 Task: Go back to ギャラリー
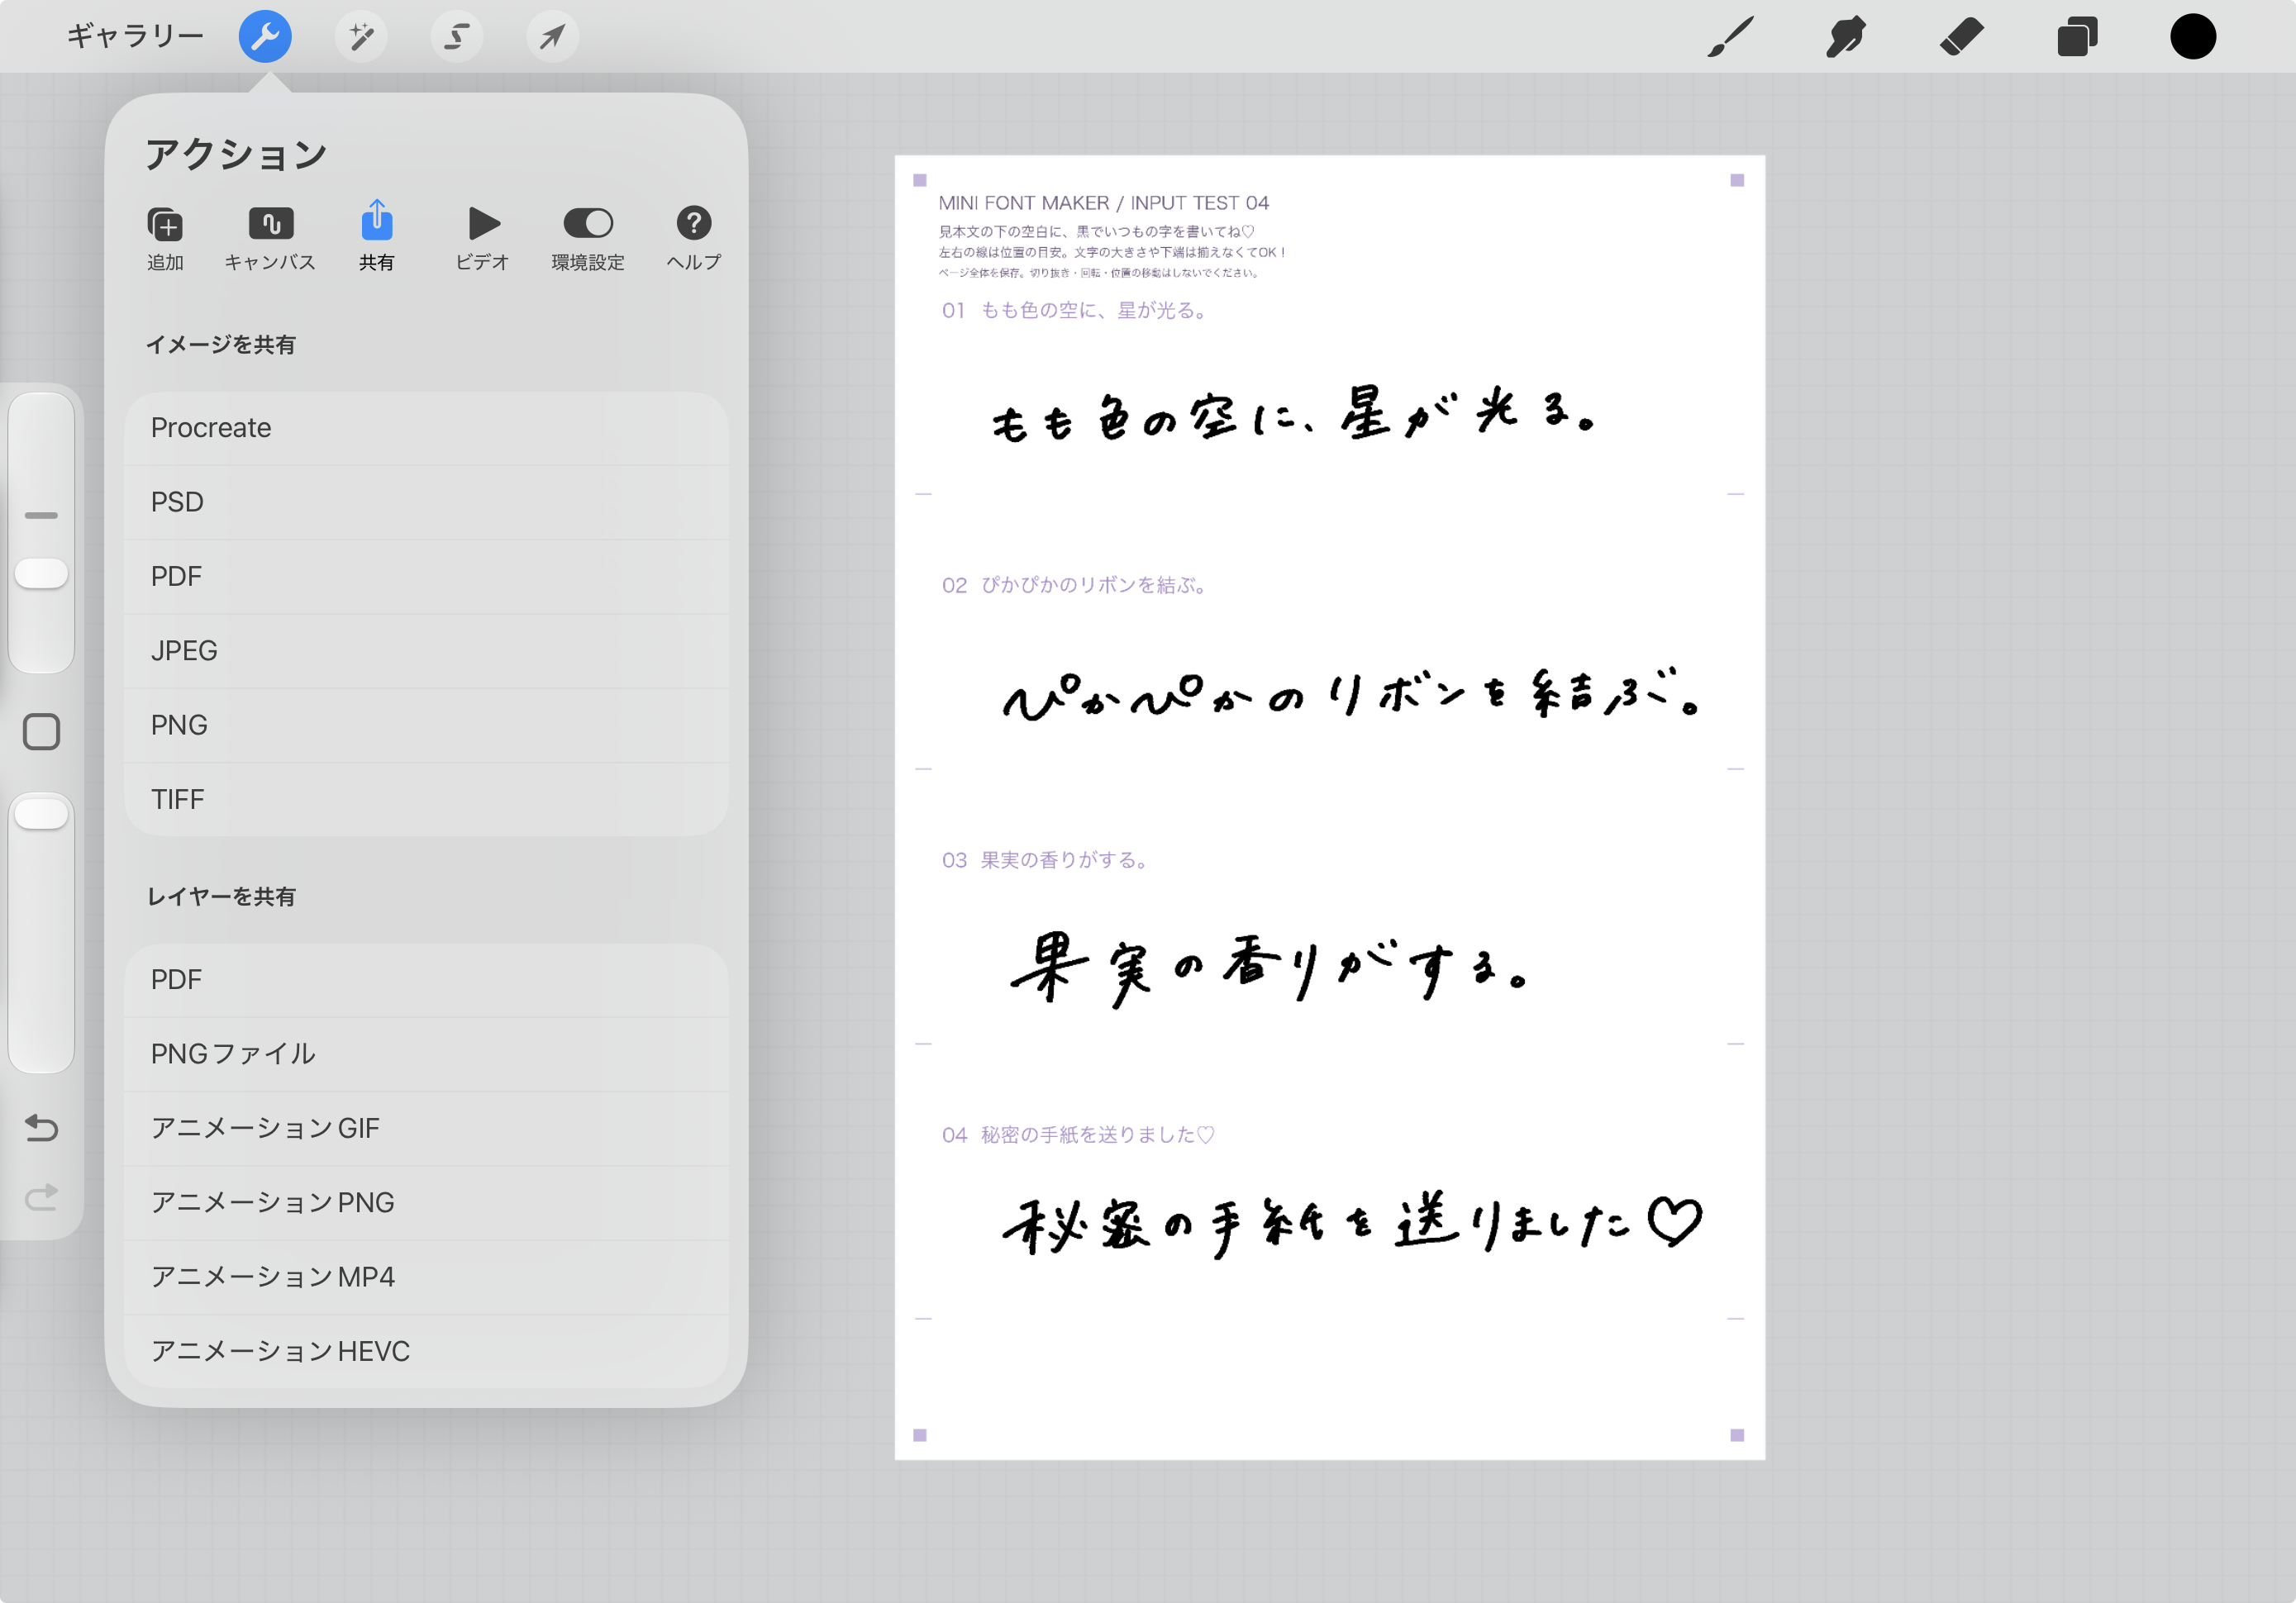coord(135,37)
